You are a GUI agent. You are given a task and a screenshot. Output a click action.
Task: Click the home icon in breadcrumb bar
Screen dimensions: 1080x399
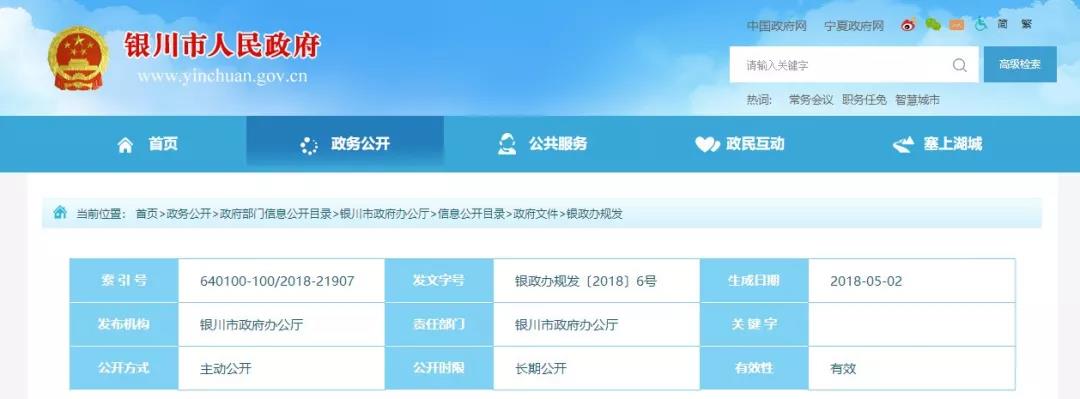click(x=60, y=212)
